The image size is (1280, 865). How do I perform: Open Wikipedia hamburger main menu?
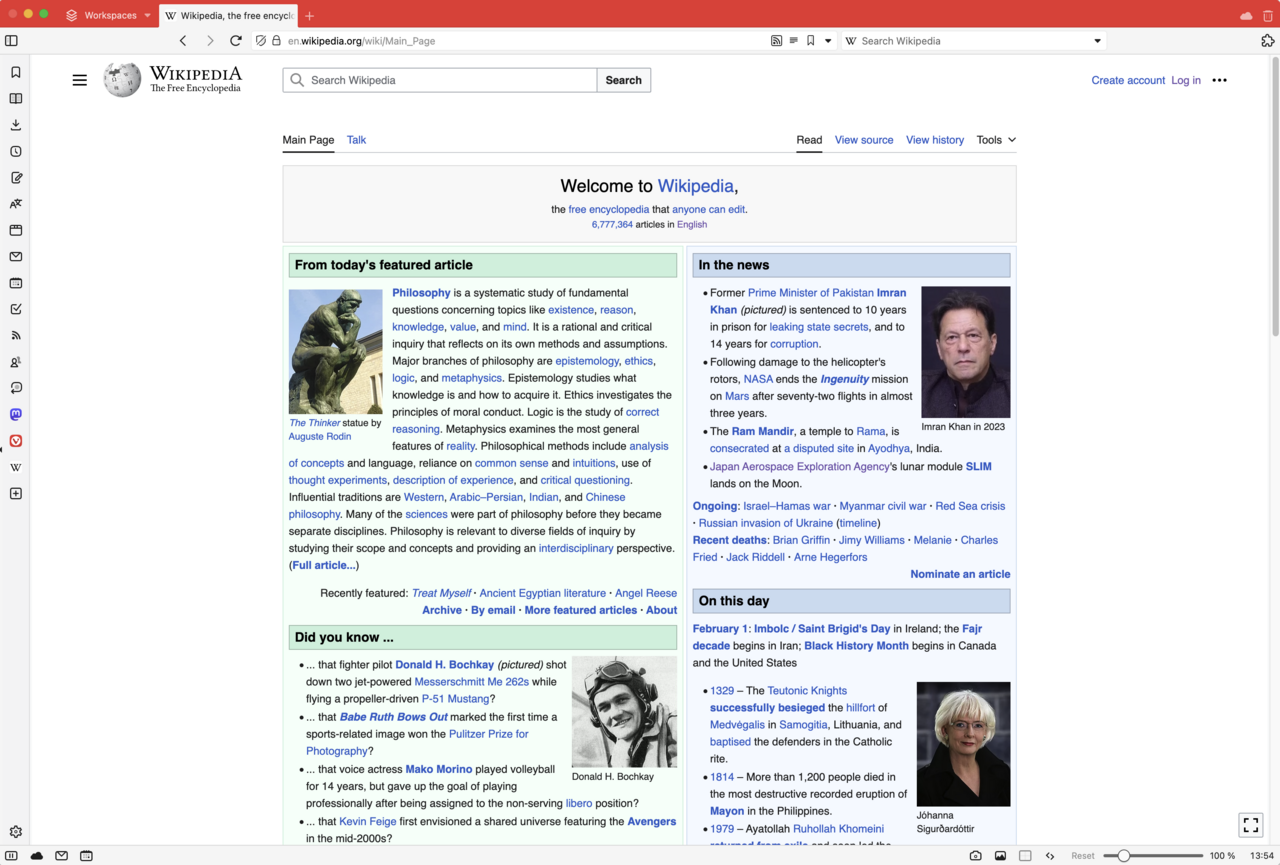pyautogui.click(x=80, y=80)
